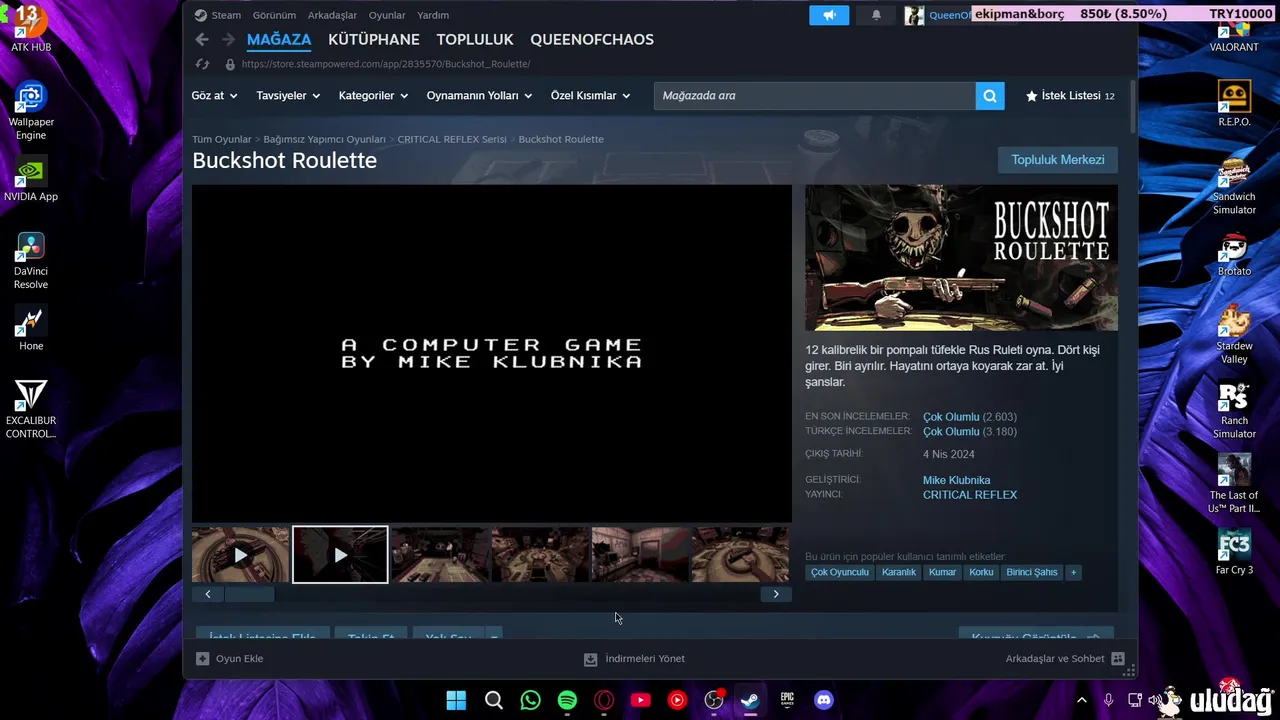Image resolution: width=1280 pixels, height=720 pixels.
Task: Show more tags with the plus button
Action: 1073,572
